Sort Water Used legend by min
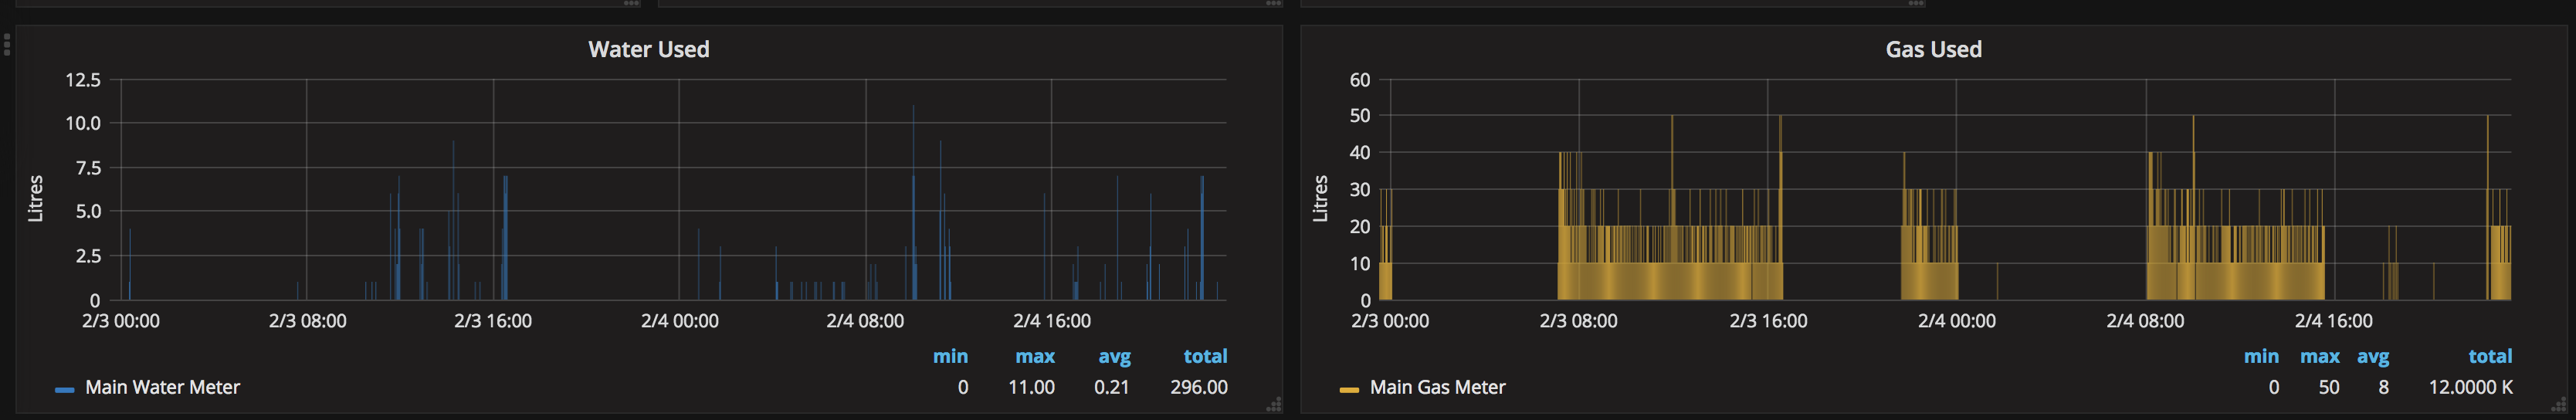Viewport: 2576px width, 420px height. [950, 356]
